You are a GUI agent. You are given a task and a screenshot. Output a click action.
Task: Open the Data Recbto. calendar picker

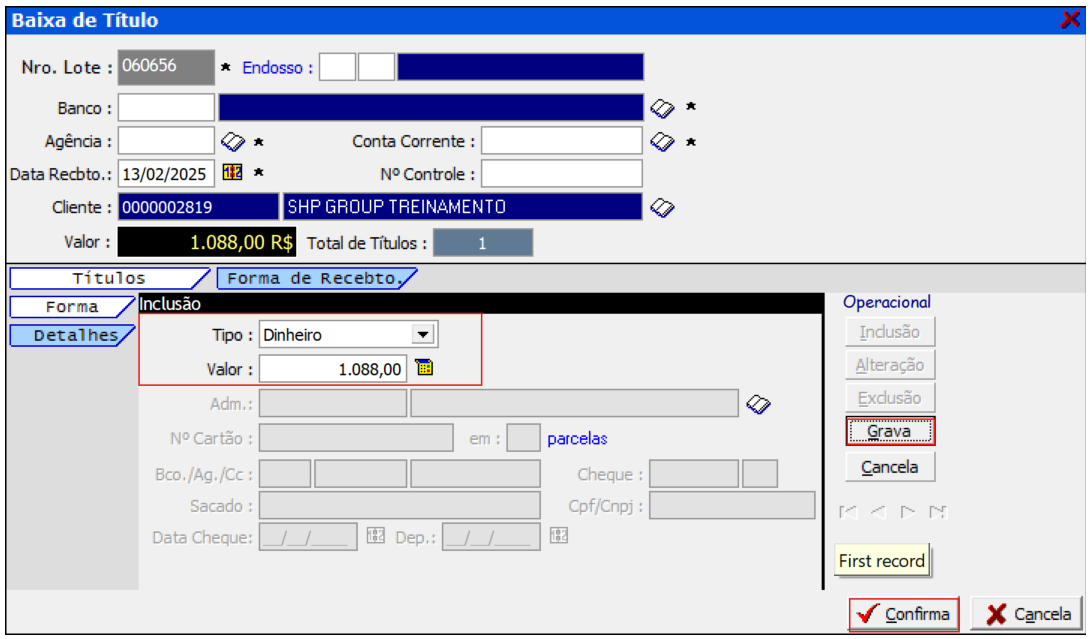pyautogui.click(x=232, y=173)
